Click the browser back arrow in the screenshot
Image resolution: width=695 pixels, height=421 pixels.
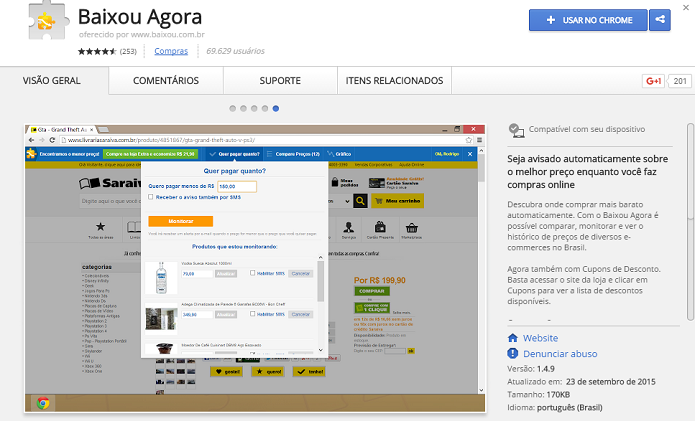[31, 140]
